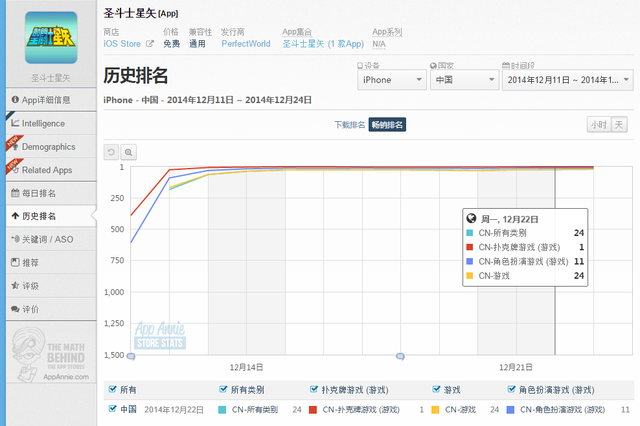
Task: Click the left range slider handle under the chart
Action: [x=131, y=357]
